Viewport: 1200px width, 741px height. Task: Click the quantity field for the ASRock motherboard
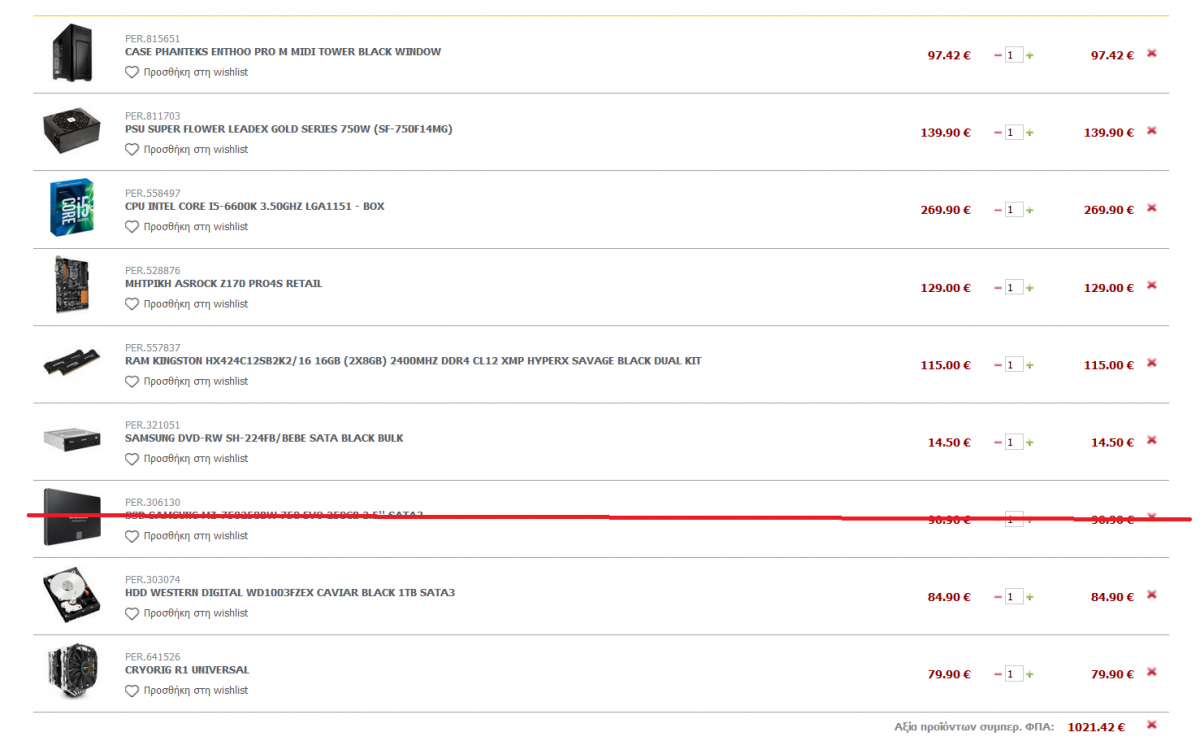click(x=1014, y=288)
